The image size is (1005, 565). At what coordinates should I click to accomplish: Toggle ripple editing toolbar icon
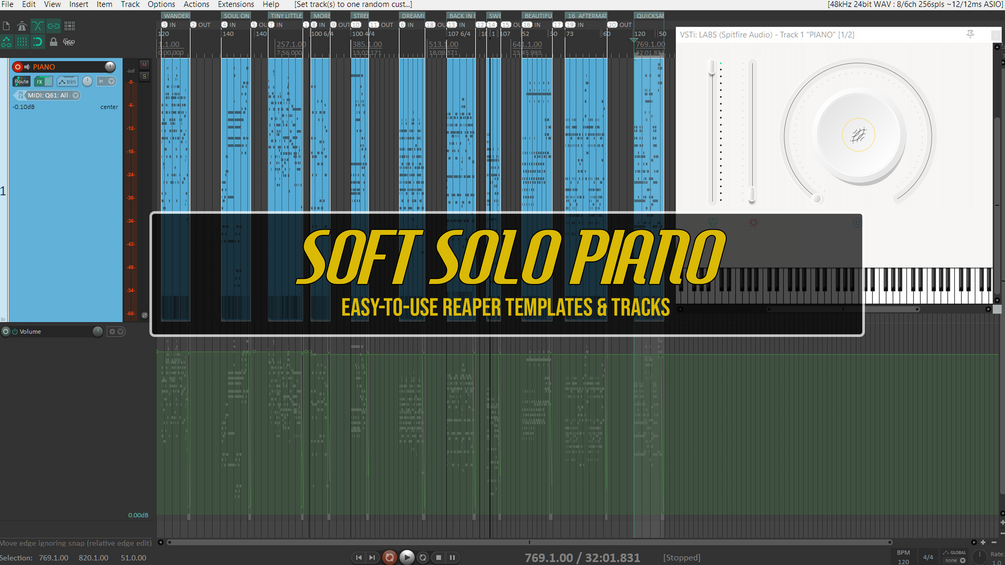click(69, 26)
